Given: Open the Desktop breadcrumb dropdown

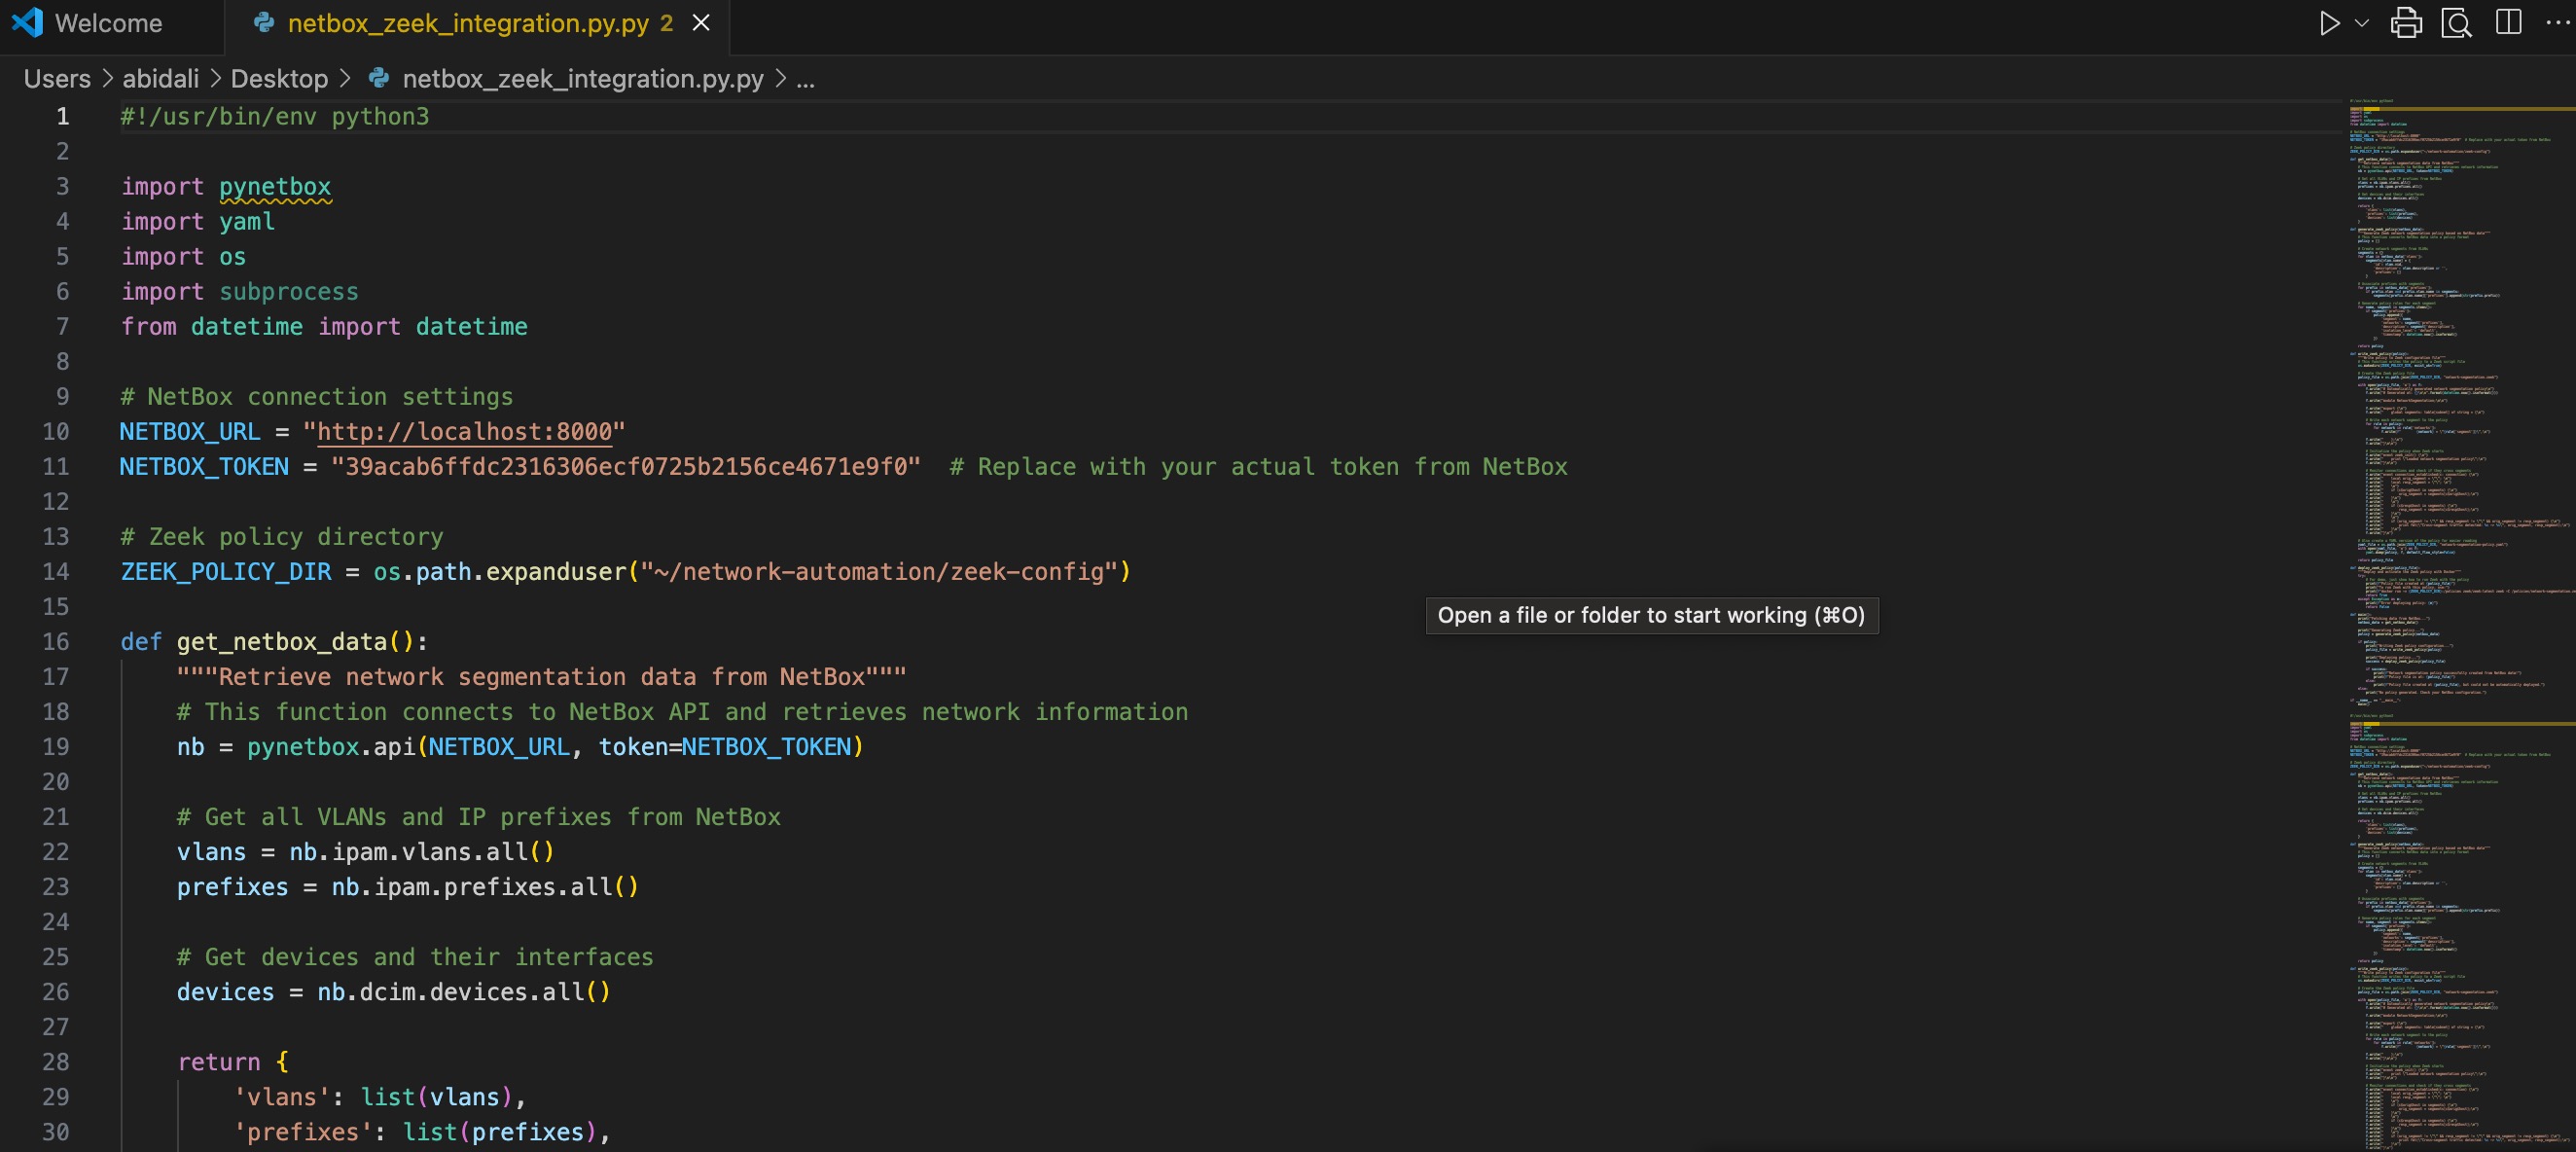Looking at the screenshot, I should (x=279, y=79).
